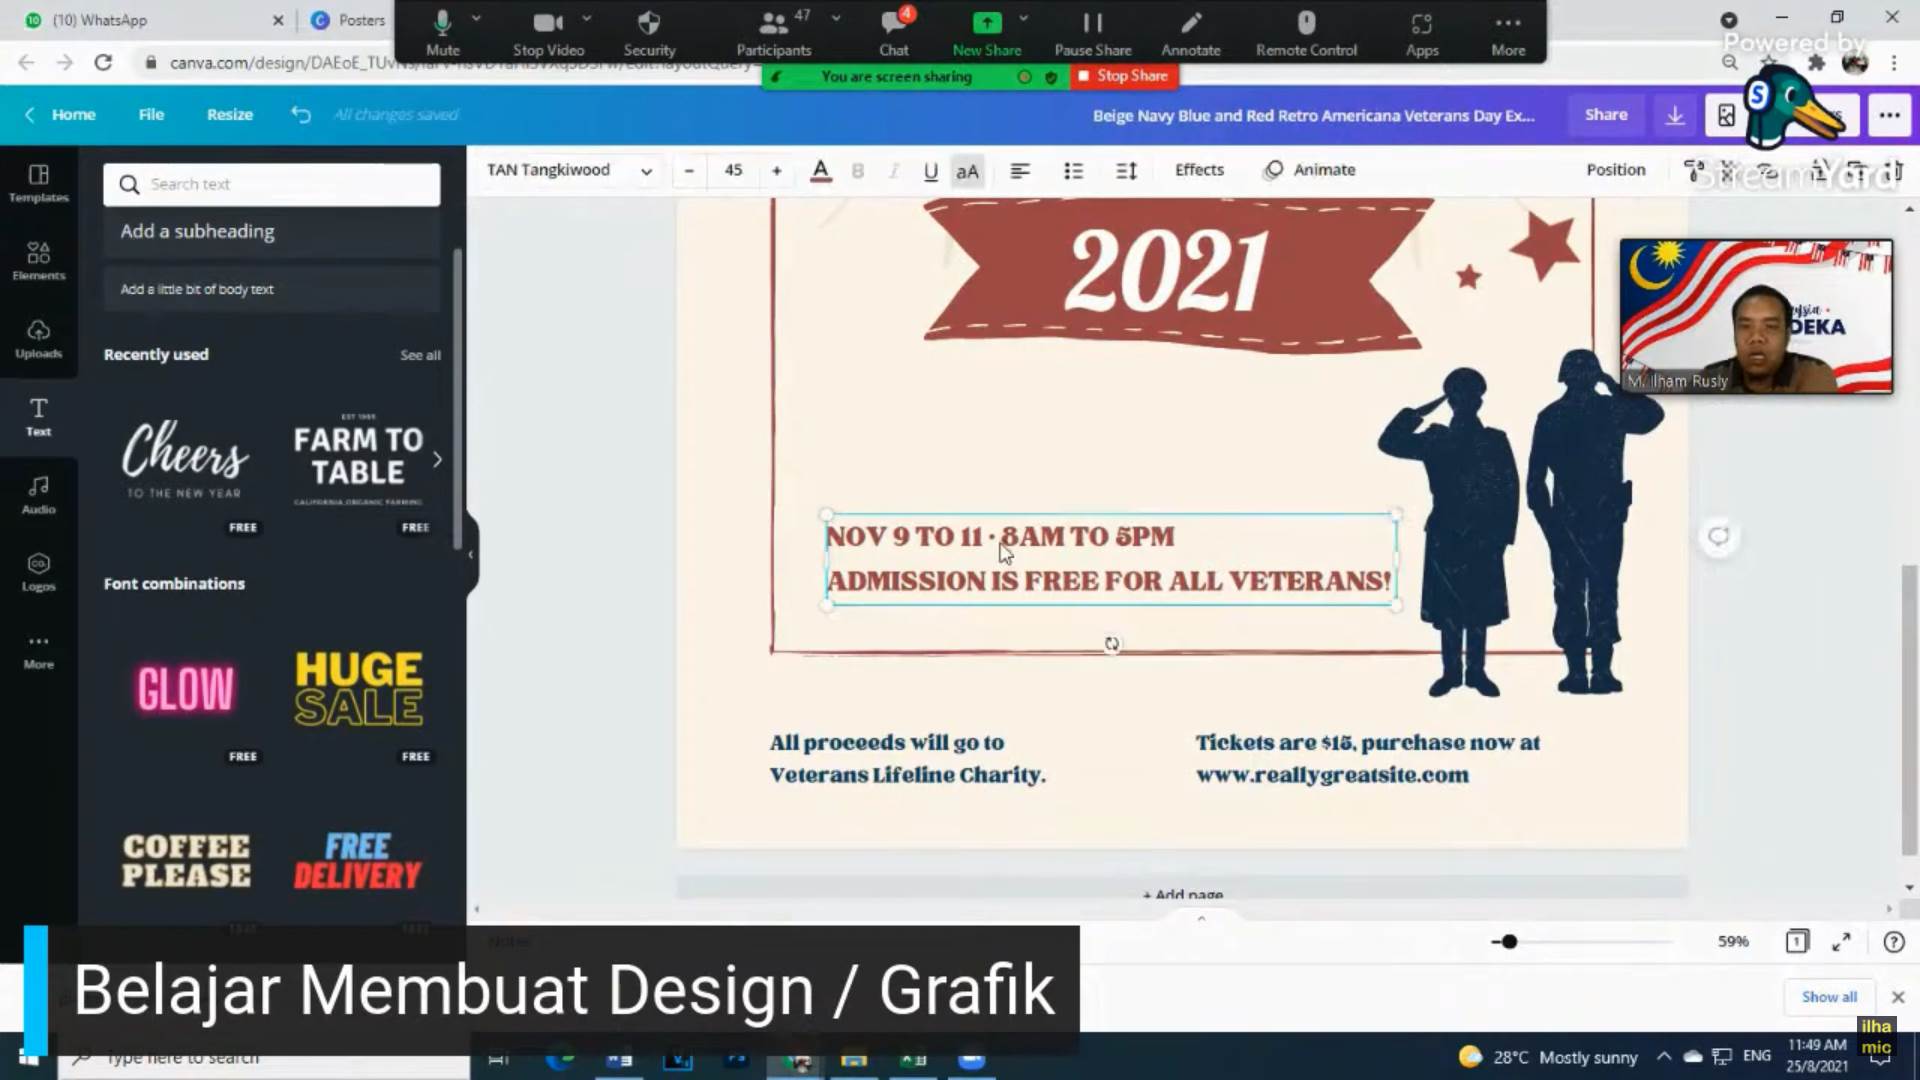Viewport: 1920px width, 1080px height.
Task: Decrease the font size
Action: click(x=689, y=171)
